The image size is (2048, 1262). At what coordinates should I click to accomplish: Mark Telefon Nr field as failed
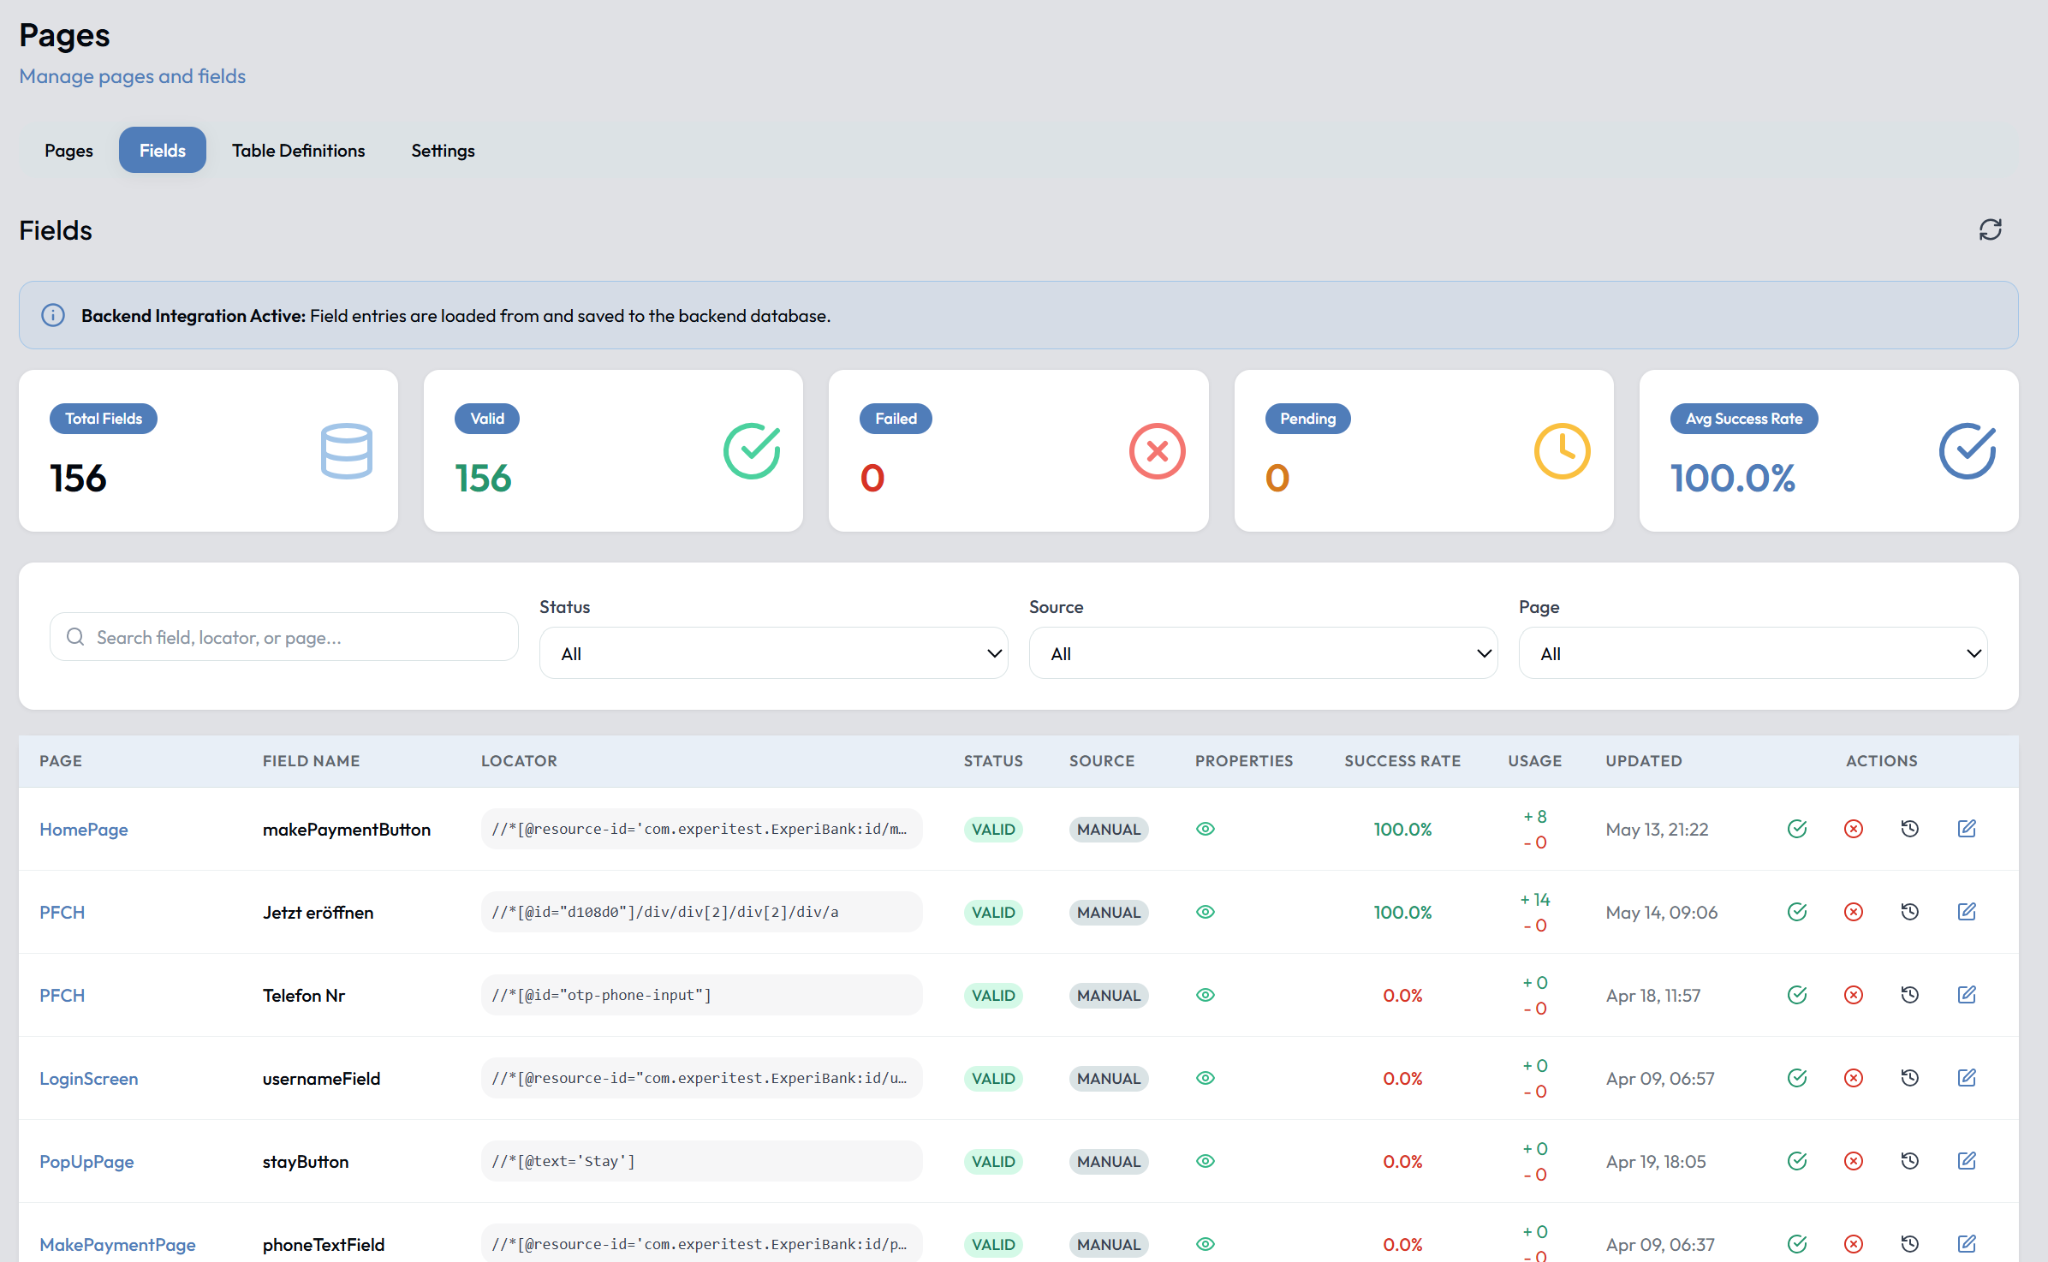1853,995
